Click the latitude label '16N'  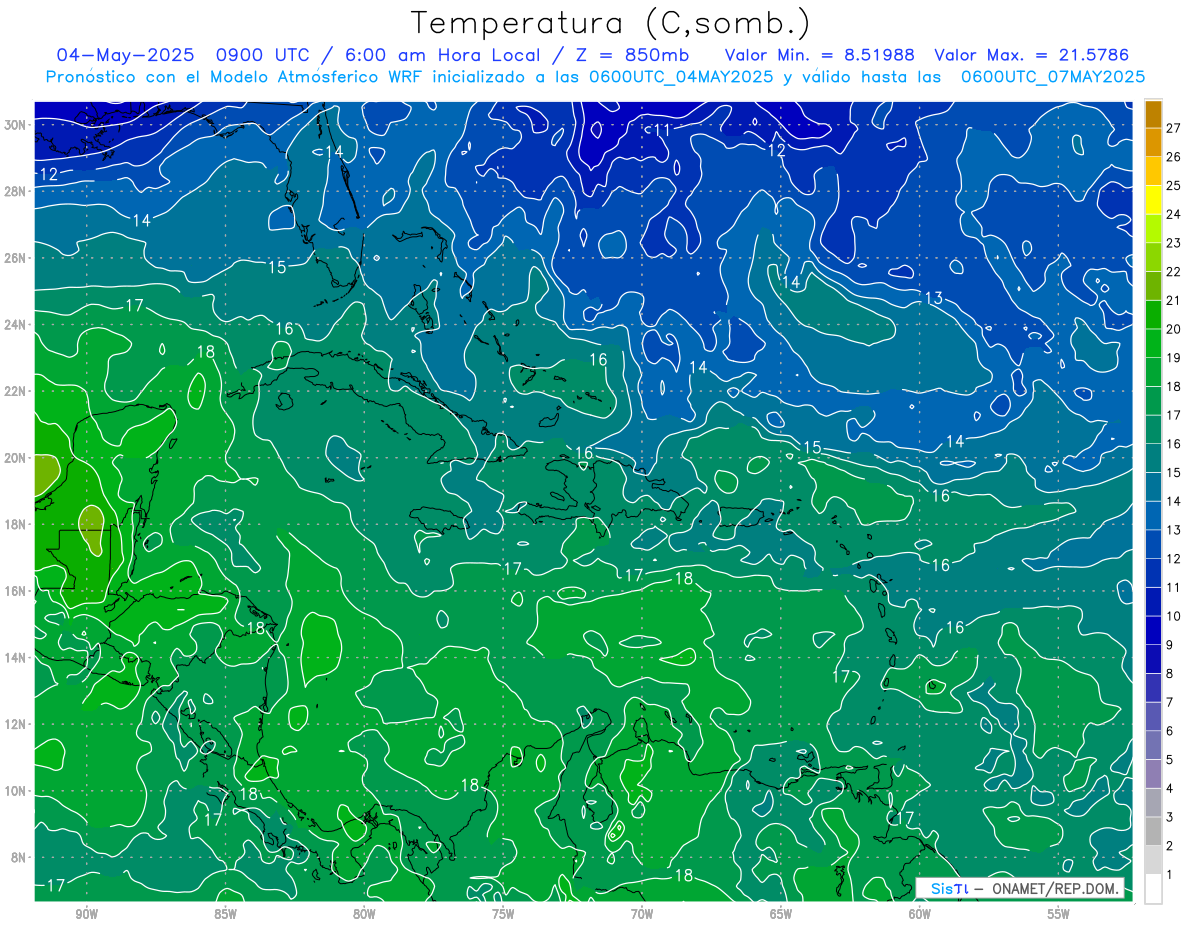16,591
